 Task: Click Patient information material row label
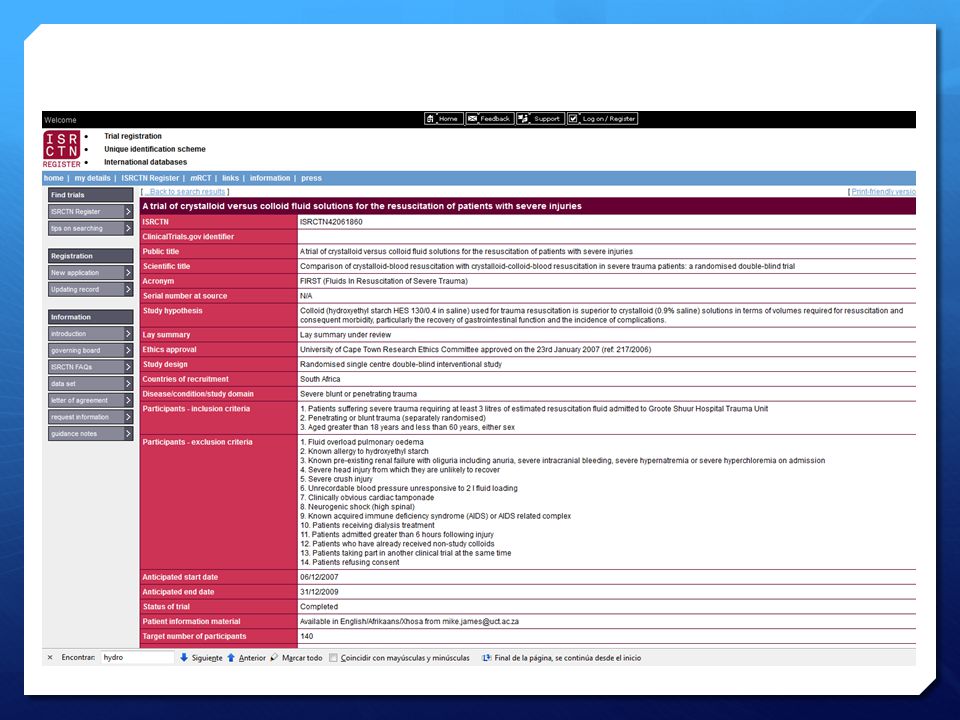coord(191,621)
